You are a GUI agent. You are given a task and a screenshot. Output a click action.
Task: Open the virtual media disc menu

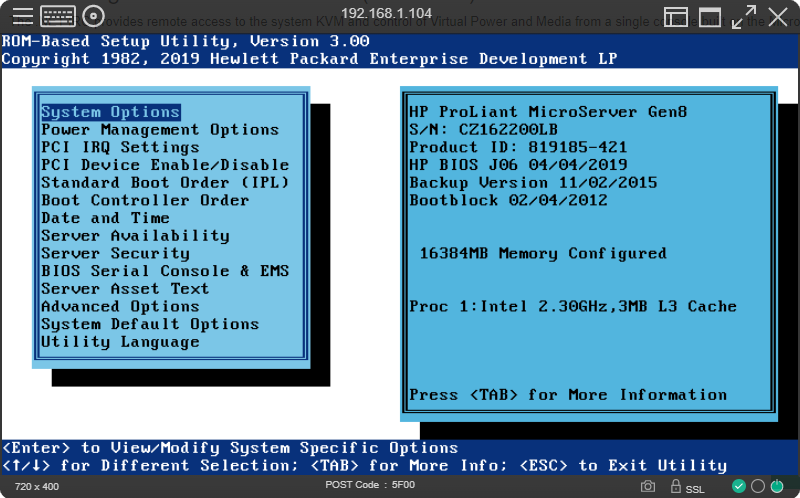(x=93, y=16)
